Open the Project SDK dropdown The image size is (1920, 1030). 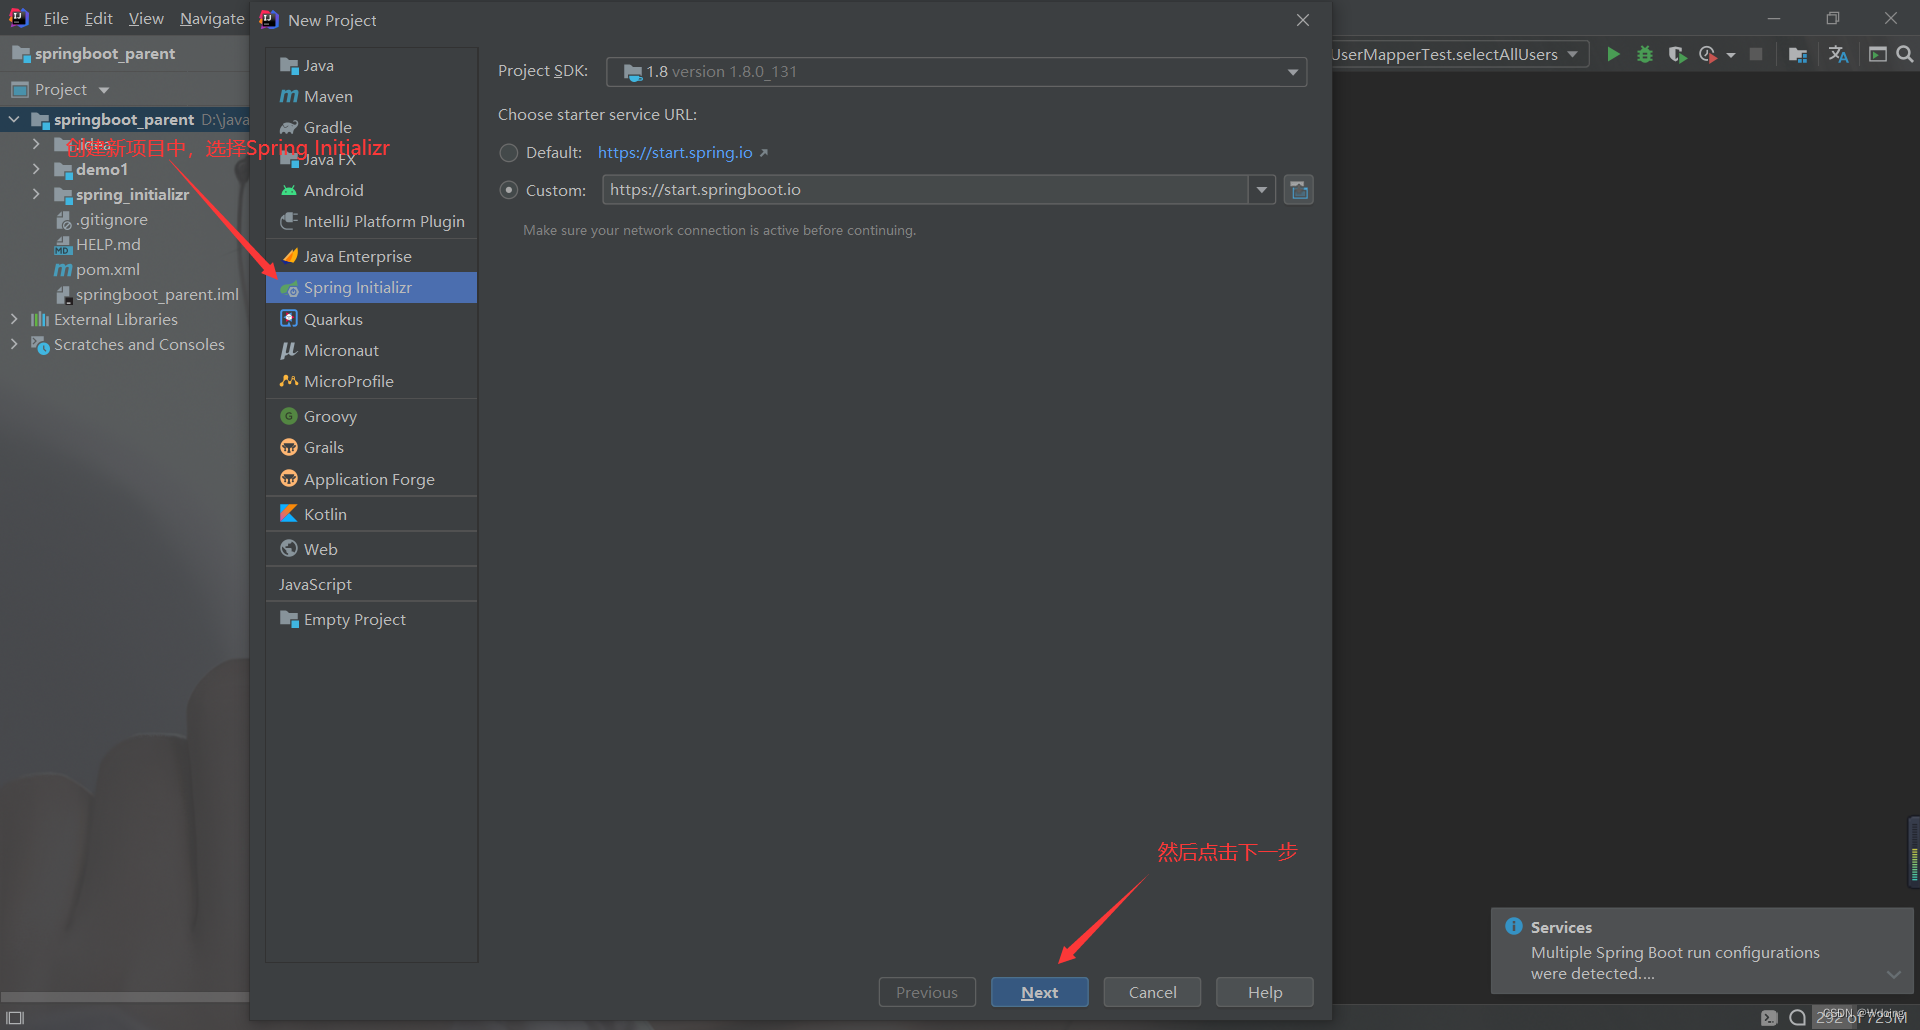click(956, 72)
